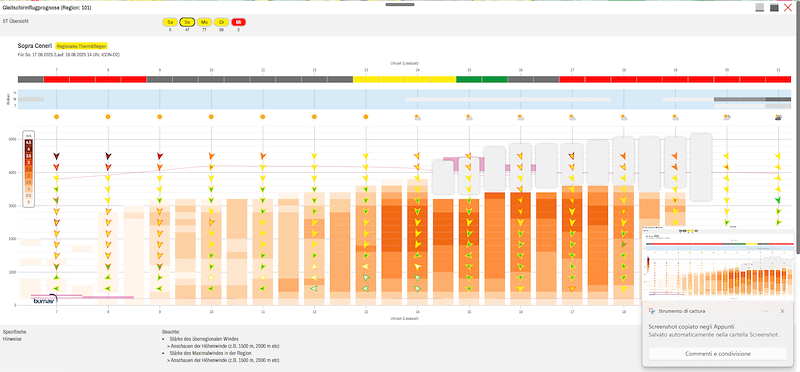Image resolution: width=800 pixels, height=372 pixels.
Task: Click the yellow segment of the flyability bar
Action: [x=405, y=80]
